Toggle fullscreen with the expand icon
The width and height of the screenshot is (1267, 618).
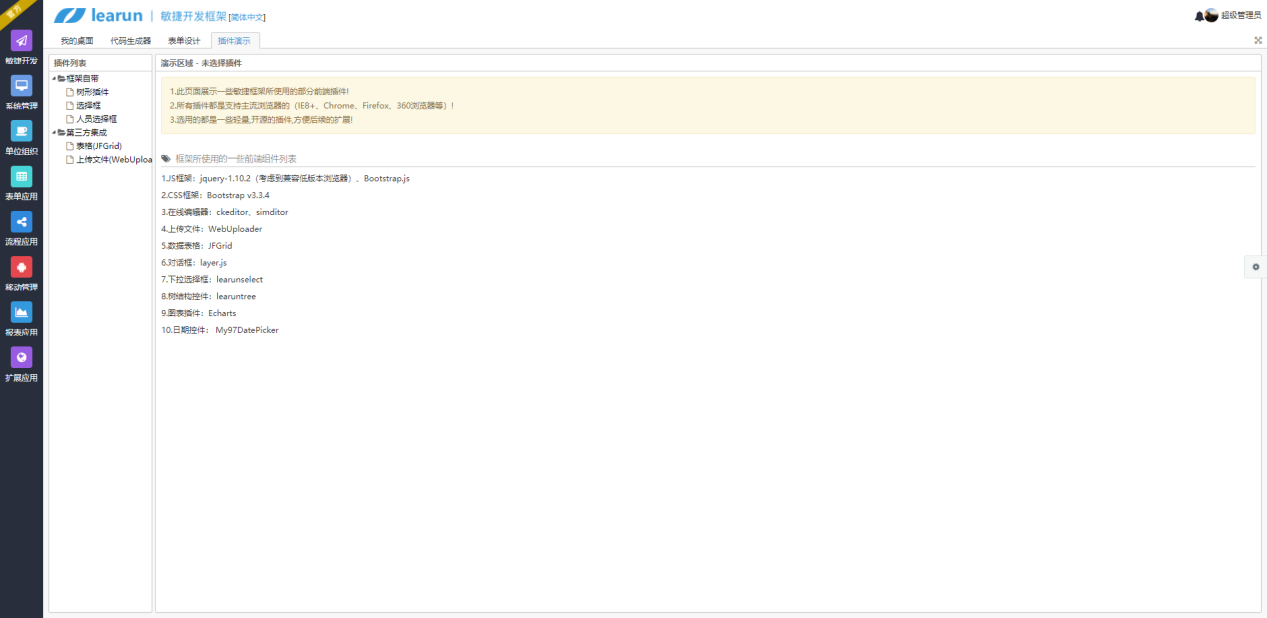tap(1257, 40)
